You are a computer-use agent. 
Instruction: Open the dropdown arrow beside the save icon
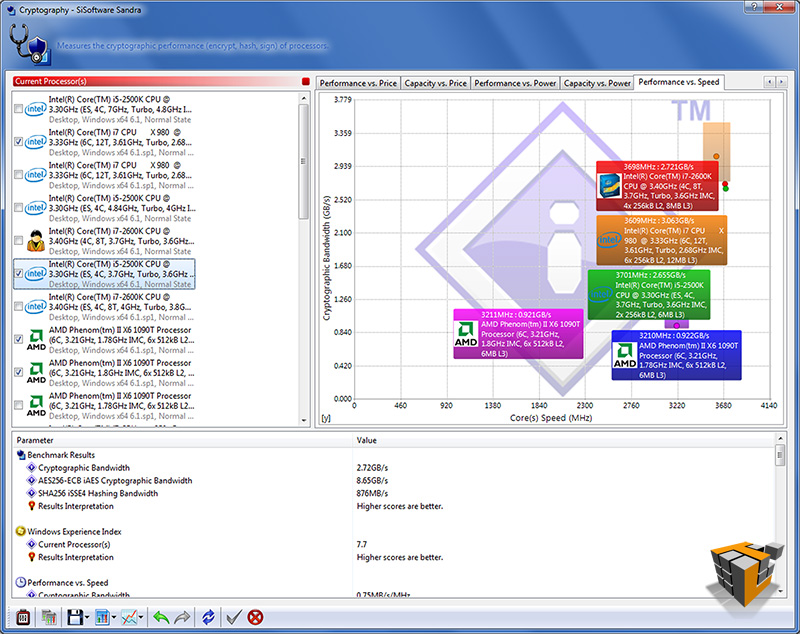[x=87, y=617]
